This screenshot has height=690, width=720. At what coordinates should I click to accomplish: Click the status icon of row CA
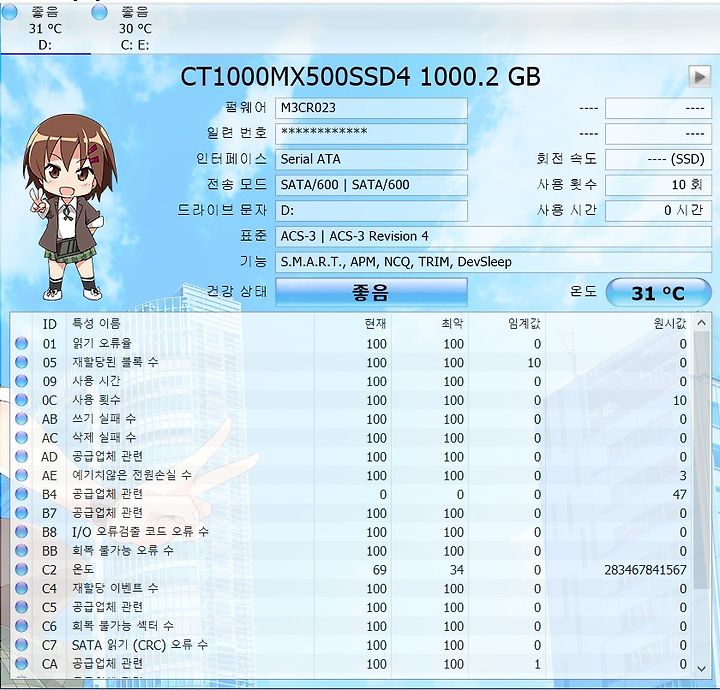coord(21,663)
